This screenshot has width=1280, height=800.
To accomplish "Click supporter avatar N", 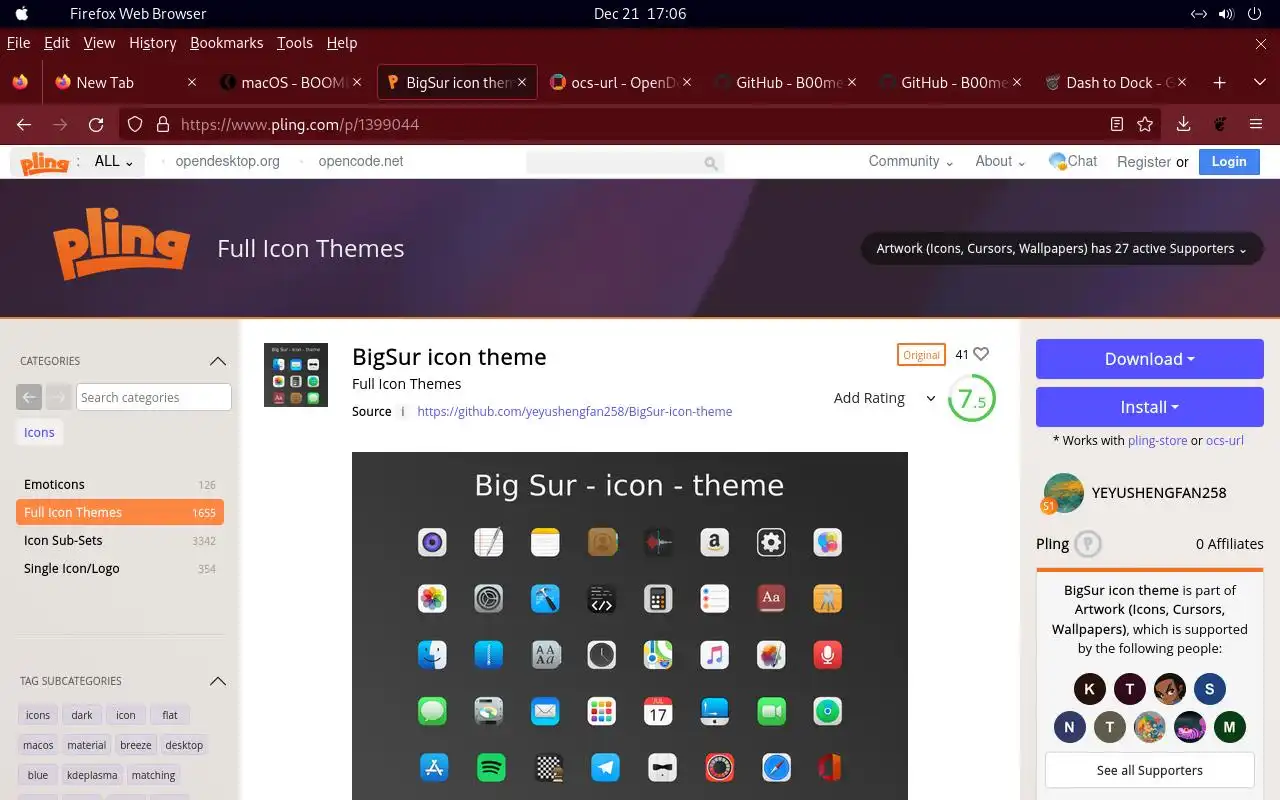I will [1069, 727].
